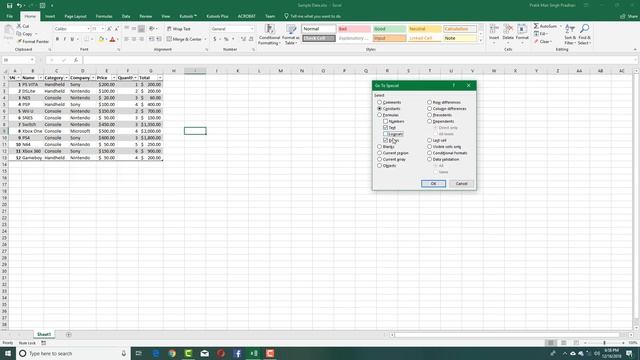Select the Current region radio option
Screen dimensions: 640x360
click(380, 153)
